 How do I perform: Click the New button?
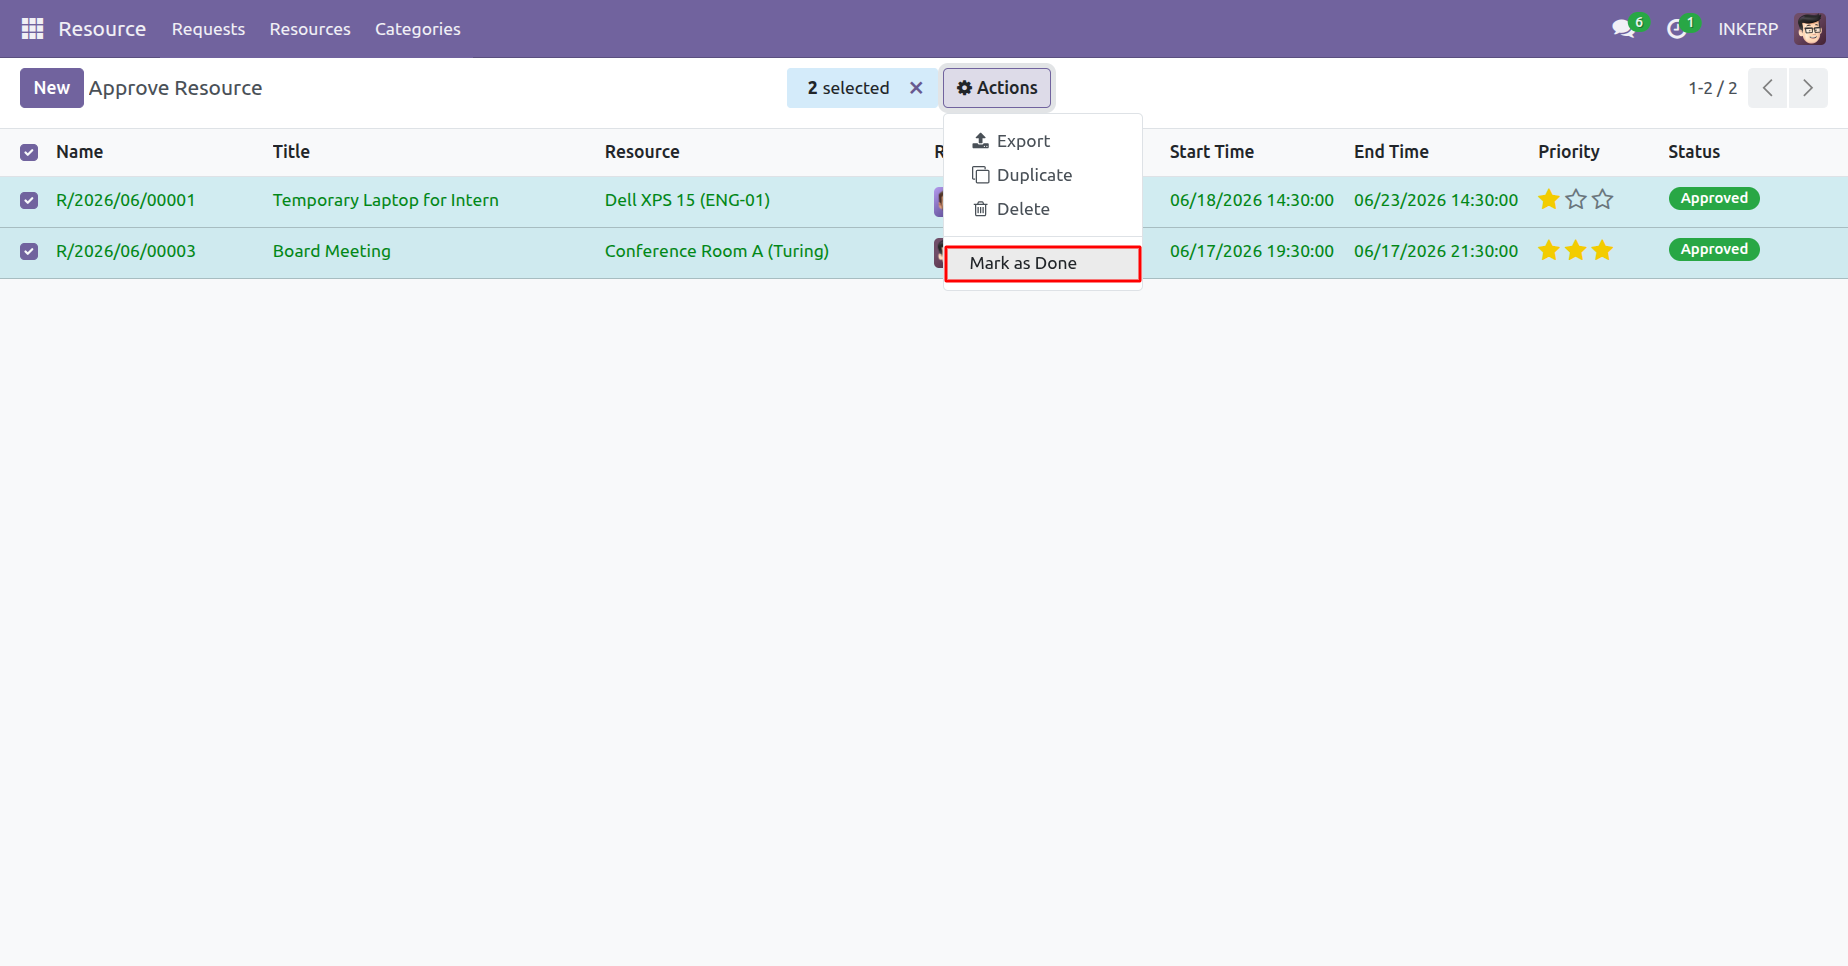52,88
